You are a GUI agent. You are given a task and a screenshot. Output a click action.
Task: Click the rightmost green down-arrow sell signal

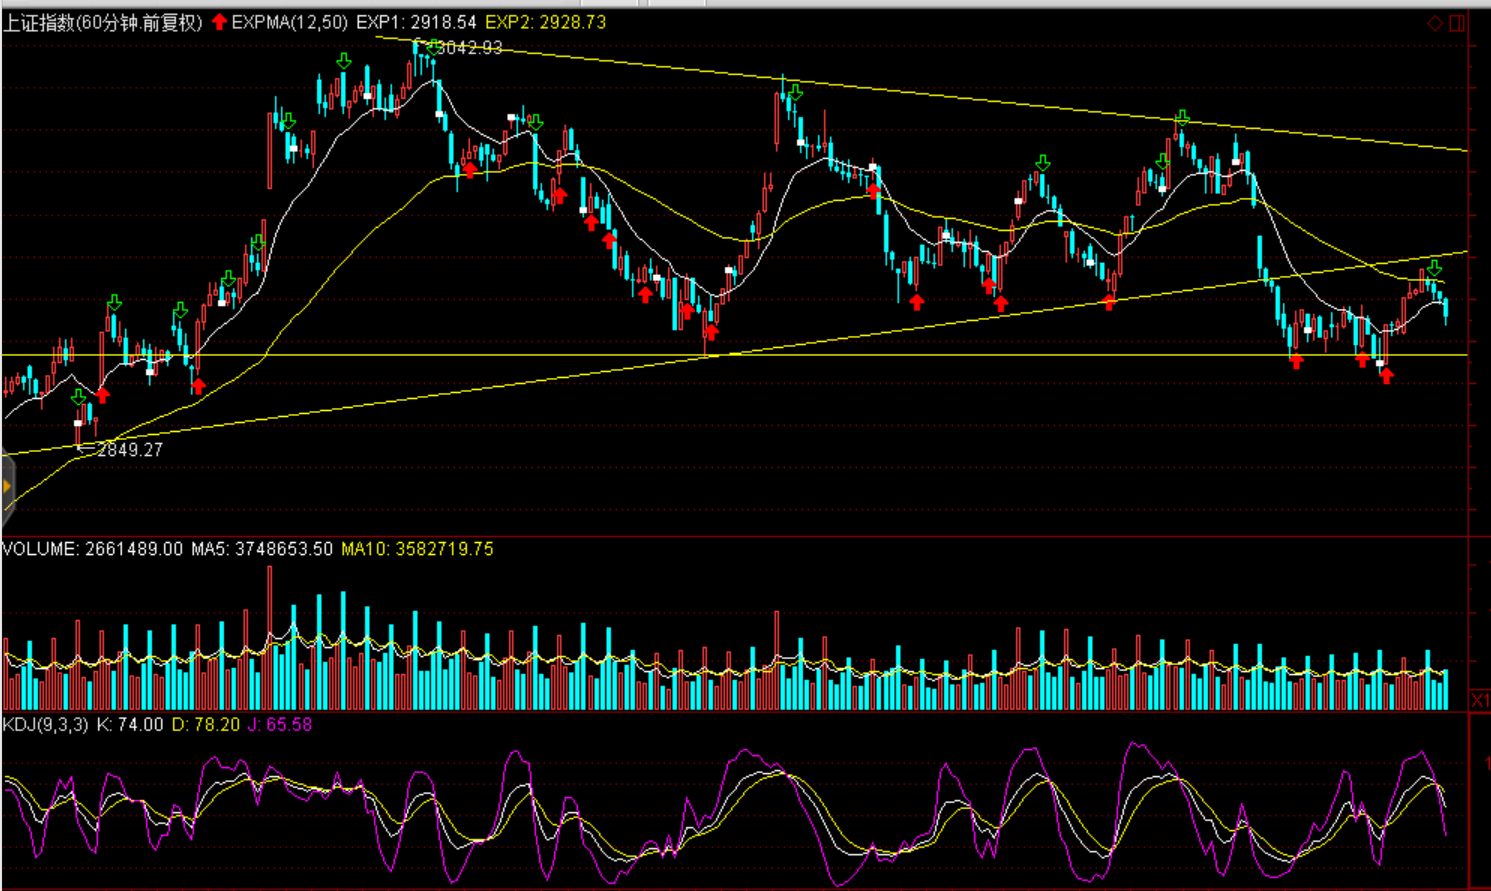coord(1435,268)
